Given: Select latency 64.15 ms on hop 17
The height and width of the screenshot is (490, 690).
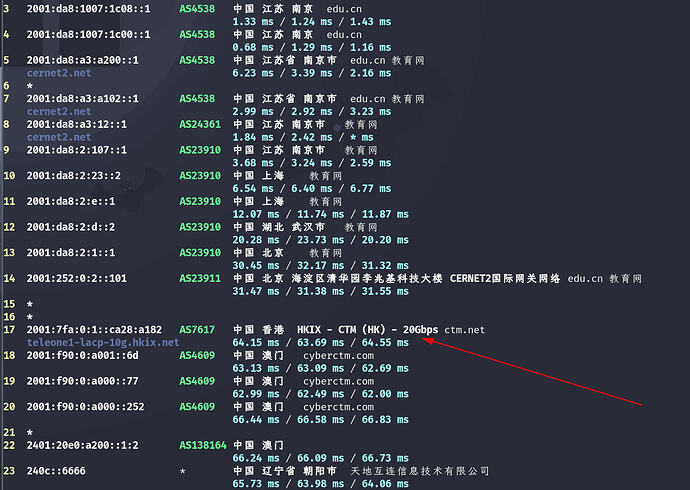Looking at the screenshot, I should (x=256, y=343).
